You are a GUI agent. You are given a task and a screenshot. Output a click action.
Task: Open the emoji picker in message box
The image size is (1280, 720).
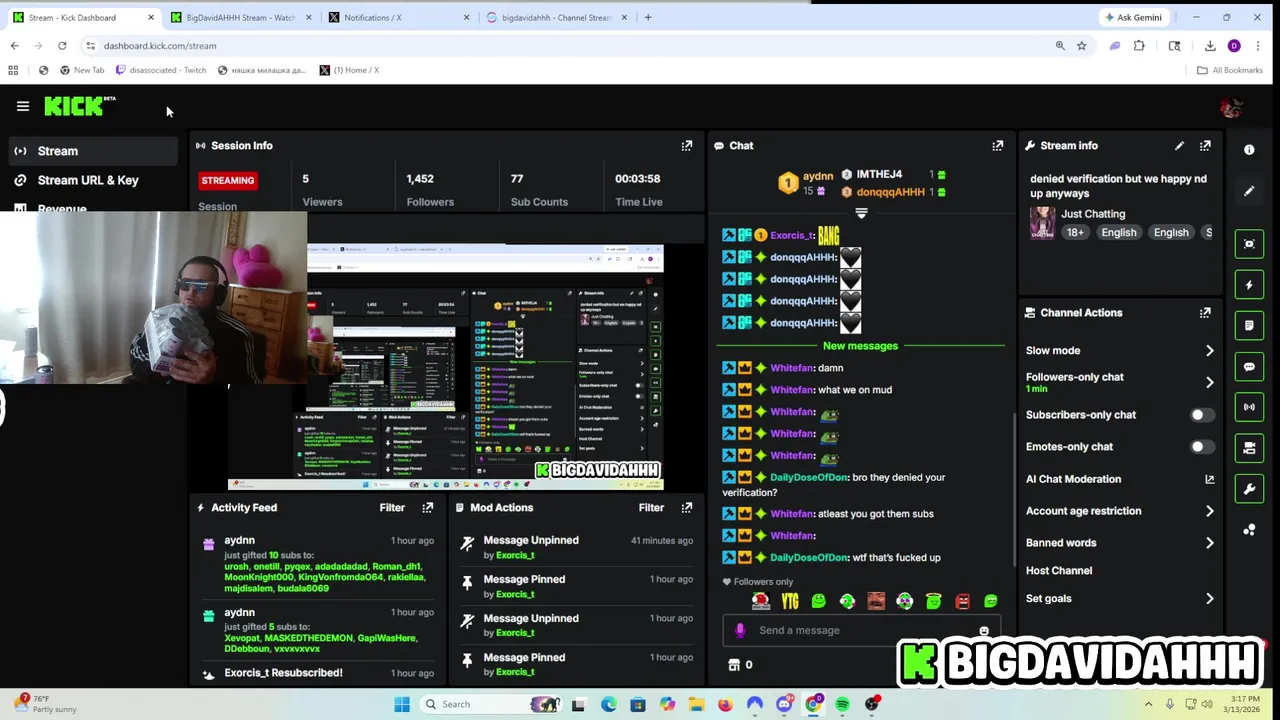[984, 631]
